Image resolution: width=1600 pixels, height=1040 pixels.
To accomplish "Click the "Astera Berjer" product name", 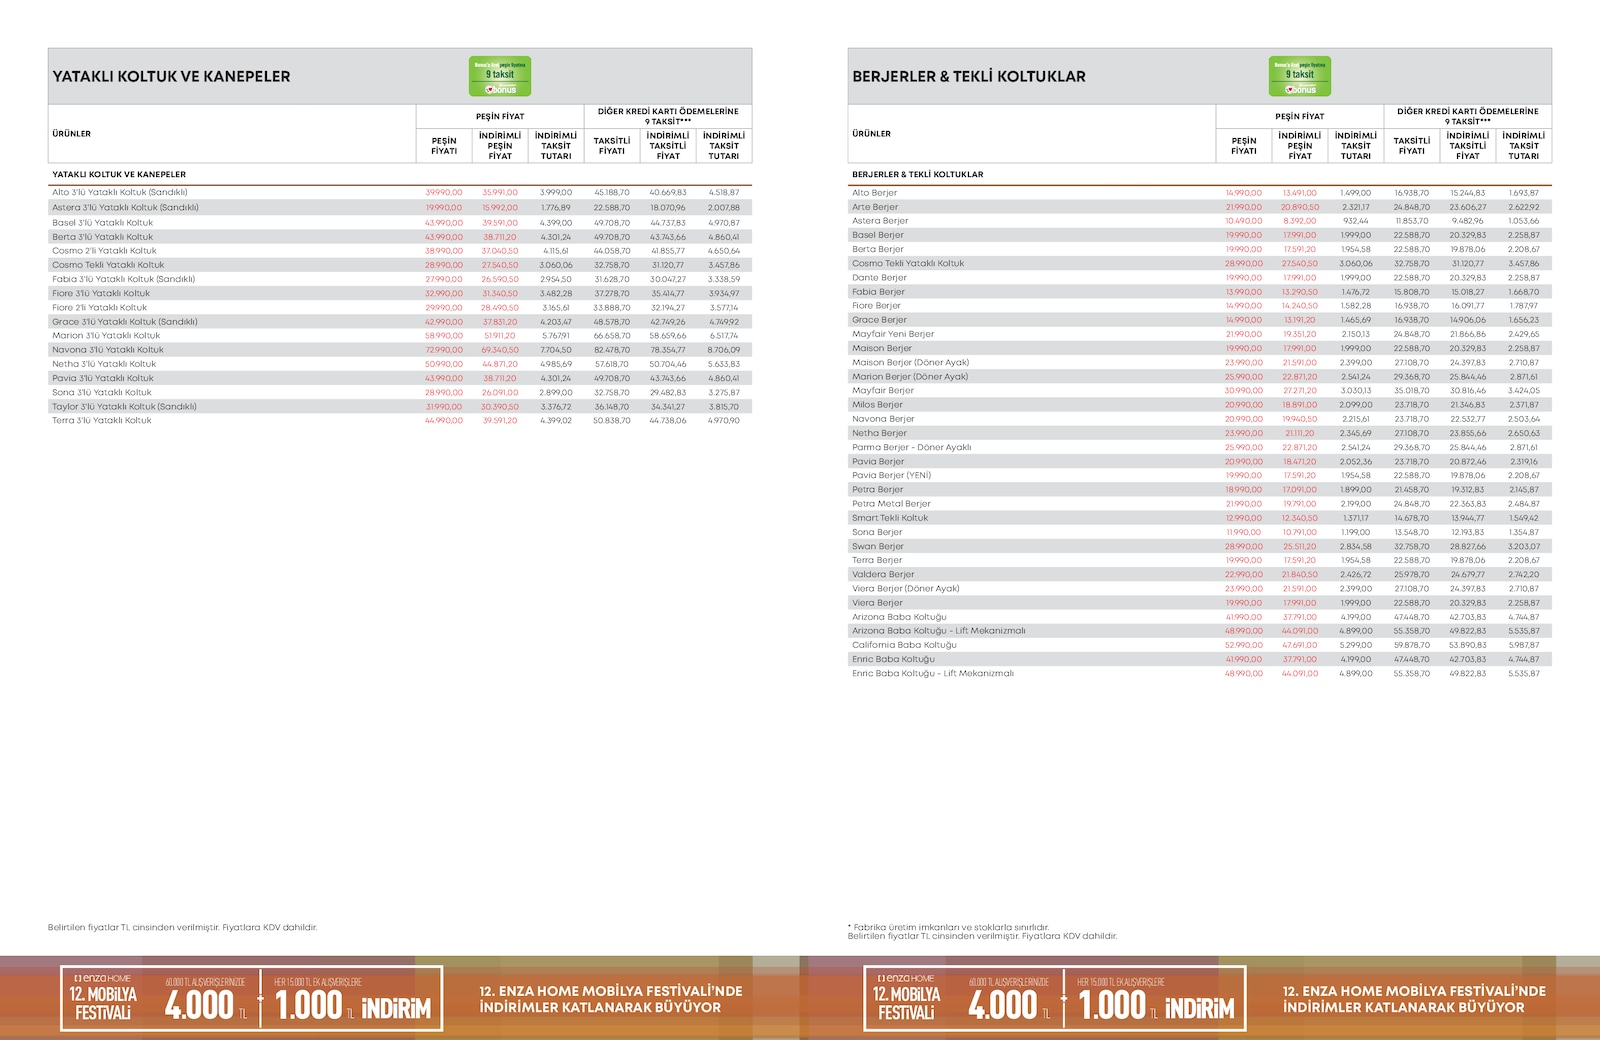I will coord(880,221).
